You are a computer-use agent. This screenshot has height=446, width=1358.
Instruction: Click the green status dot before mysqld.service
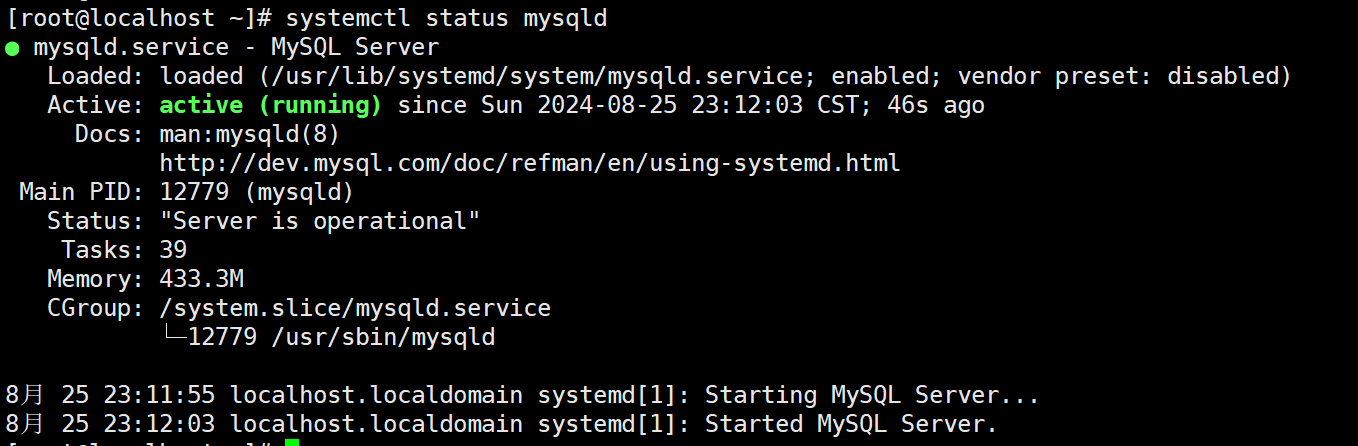click(12, 48)
